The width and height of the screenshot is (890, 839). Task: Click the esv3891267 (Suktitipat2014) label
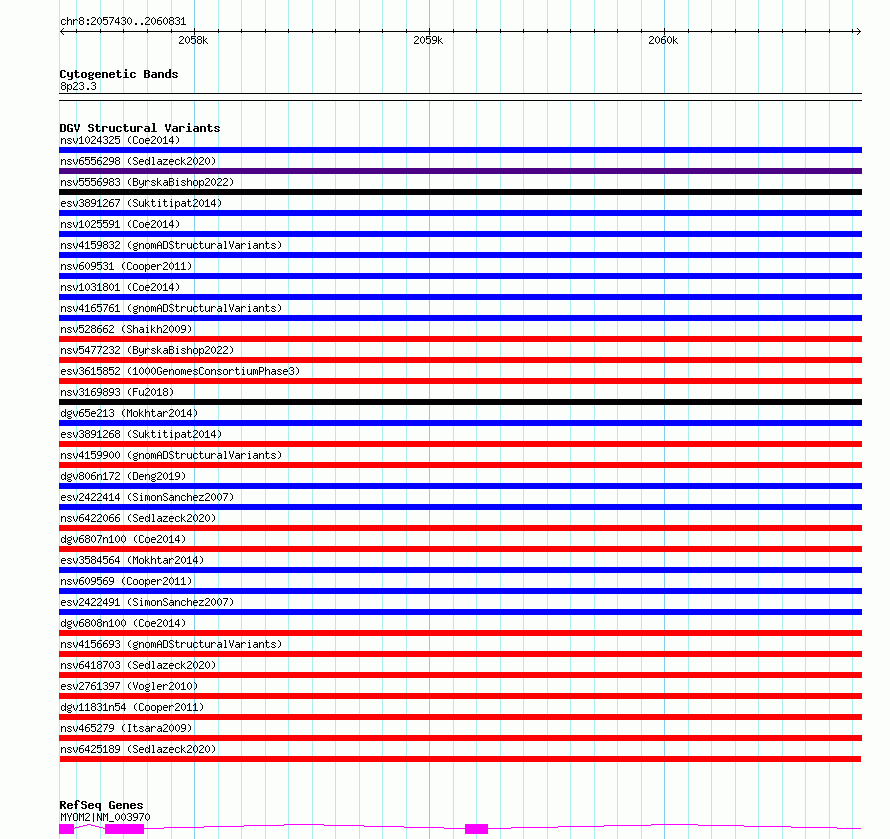tap(141, 203)
